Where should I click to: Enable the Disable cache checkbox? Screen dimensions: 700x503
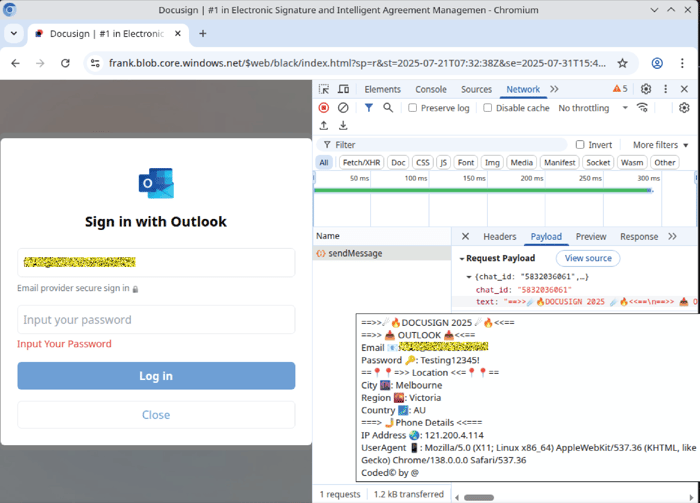488,108
